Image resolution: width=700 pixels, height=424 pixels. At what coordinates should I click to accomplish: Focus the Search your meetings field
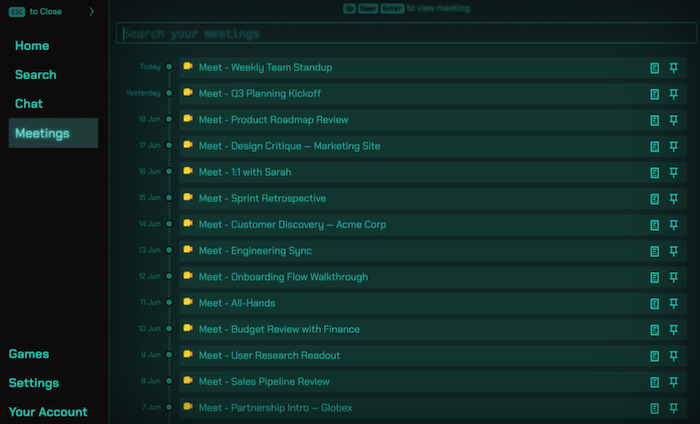click(406, 33)
